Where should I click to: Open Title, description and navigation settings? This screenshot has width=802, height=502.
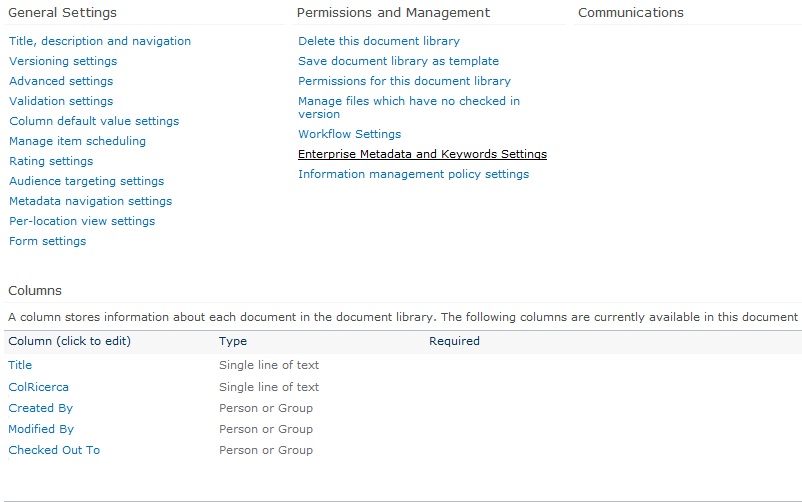100,41
